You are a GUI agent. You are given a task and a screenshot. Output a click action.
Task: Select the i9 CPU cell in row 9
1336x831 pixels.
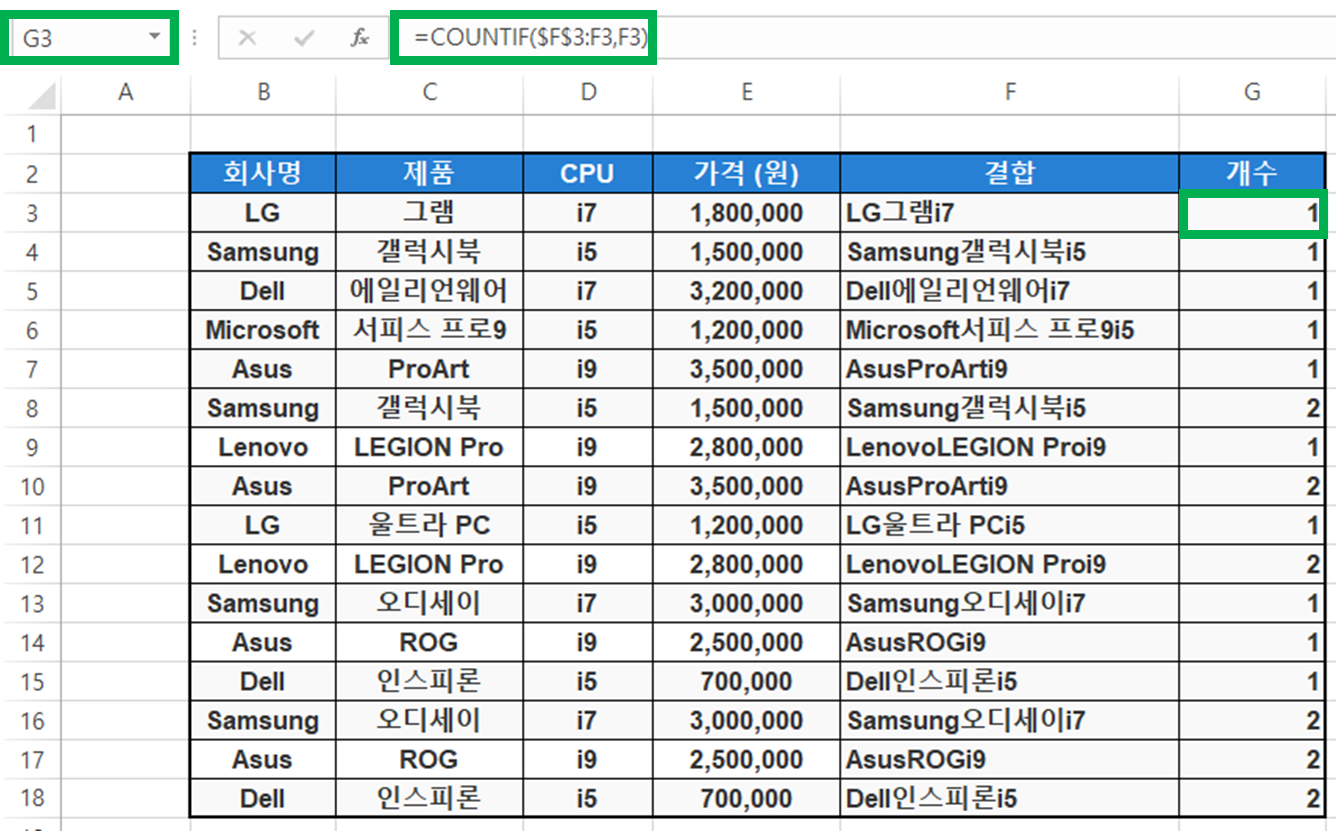[x=588, y=447]
